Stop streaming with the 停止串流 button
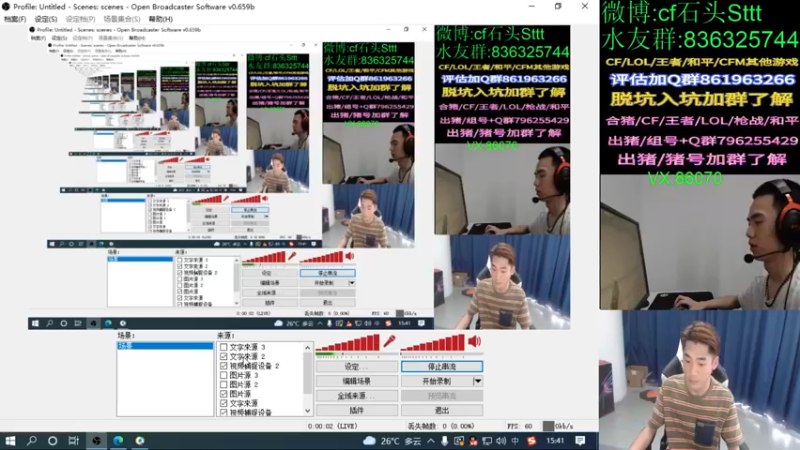Viewport: 800px width, 450px height. coord(442,367)
